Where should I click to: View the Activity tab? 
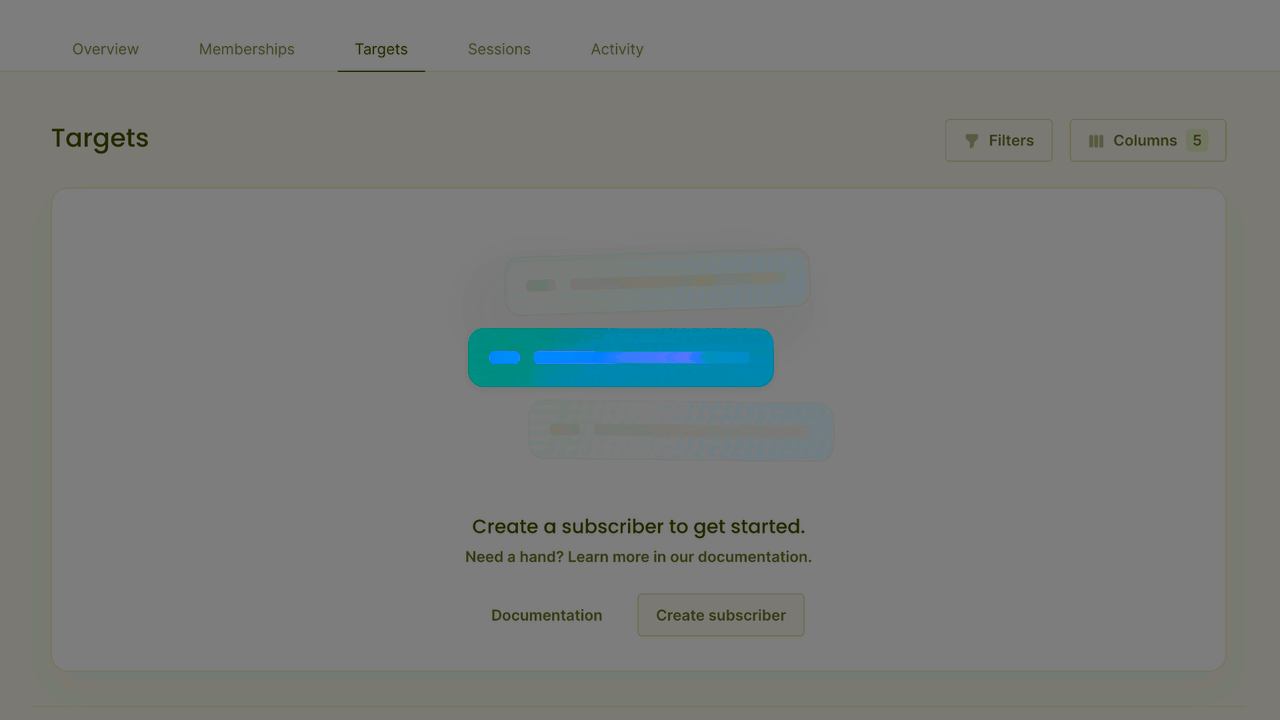[x=617, y=49]
